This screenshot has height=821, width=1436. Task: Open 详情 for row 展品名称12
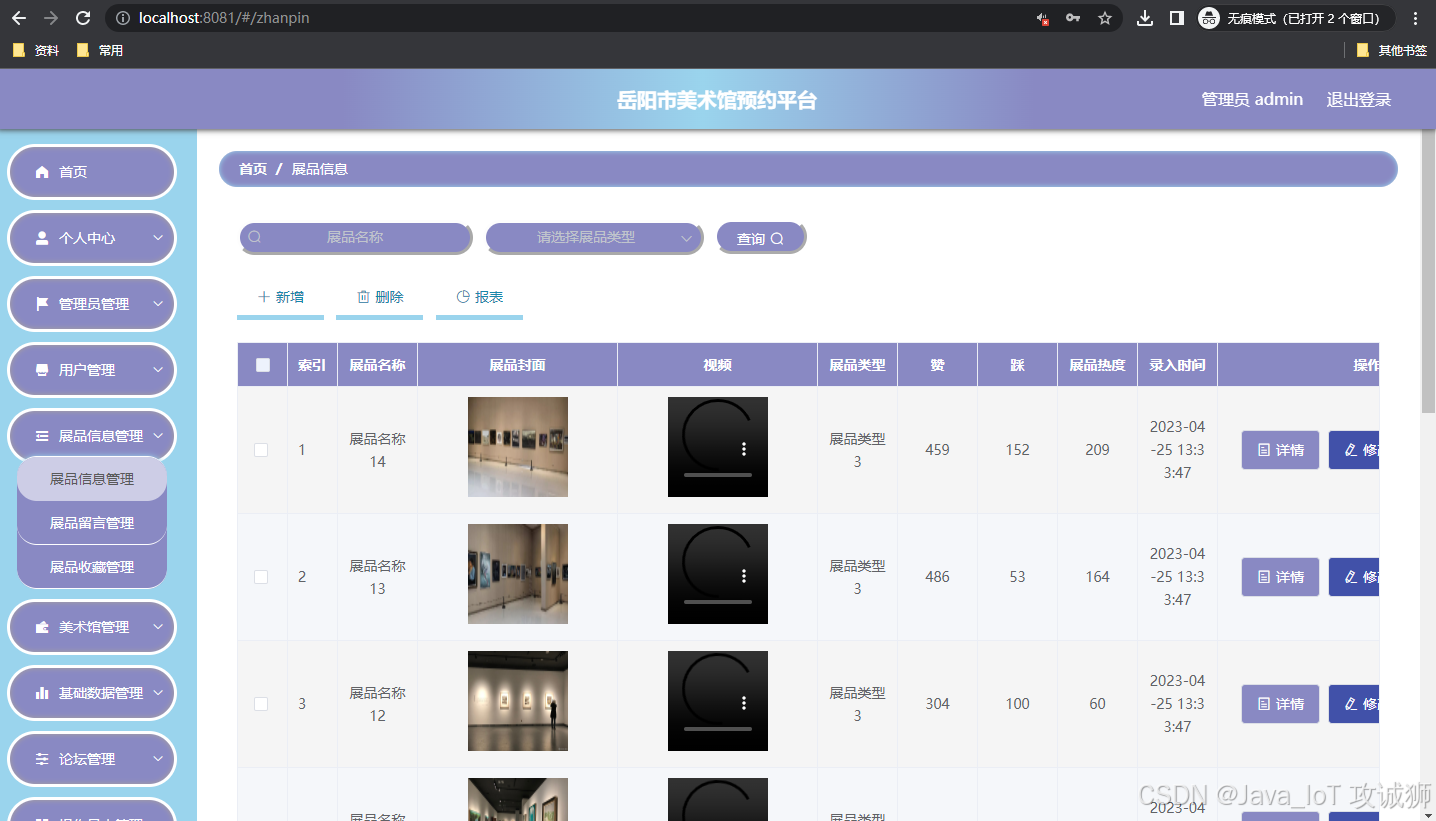[x=1280, y=704]
